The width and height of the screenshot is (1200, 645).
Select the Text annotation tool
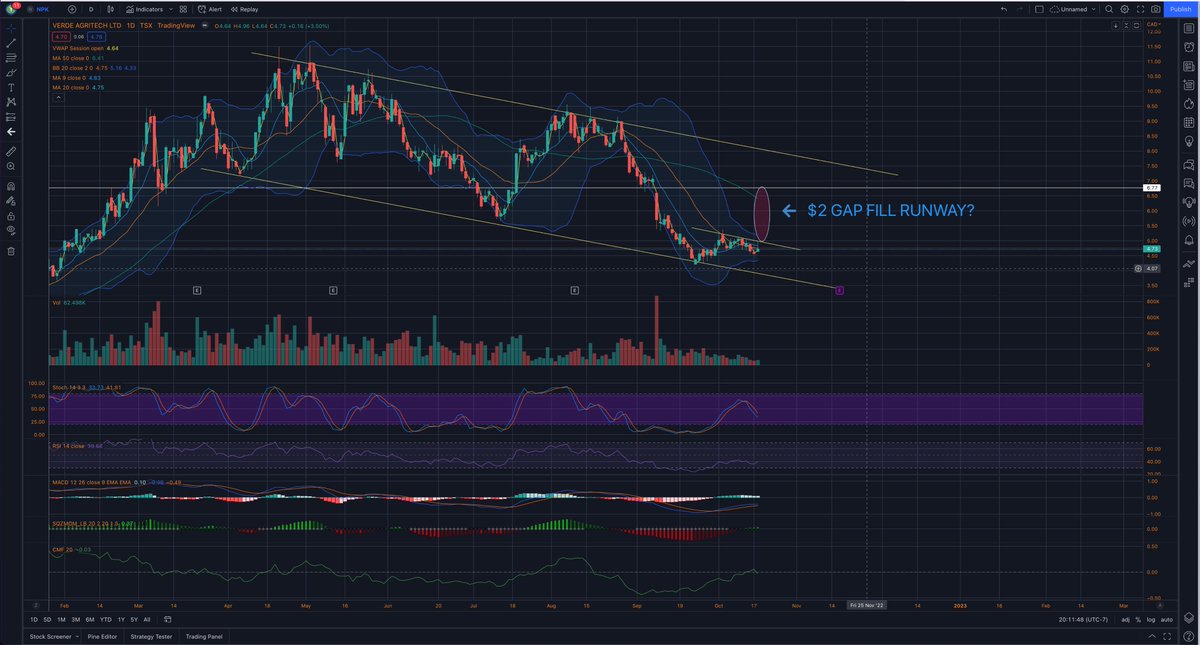11,87
